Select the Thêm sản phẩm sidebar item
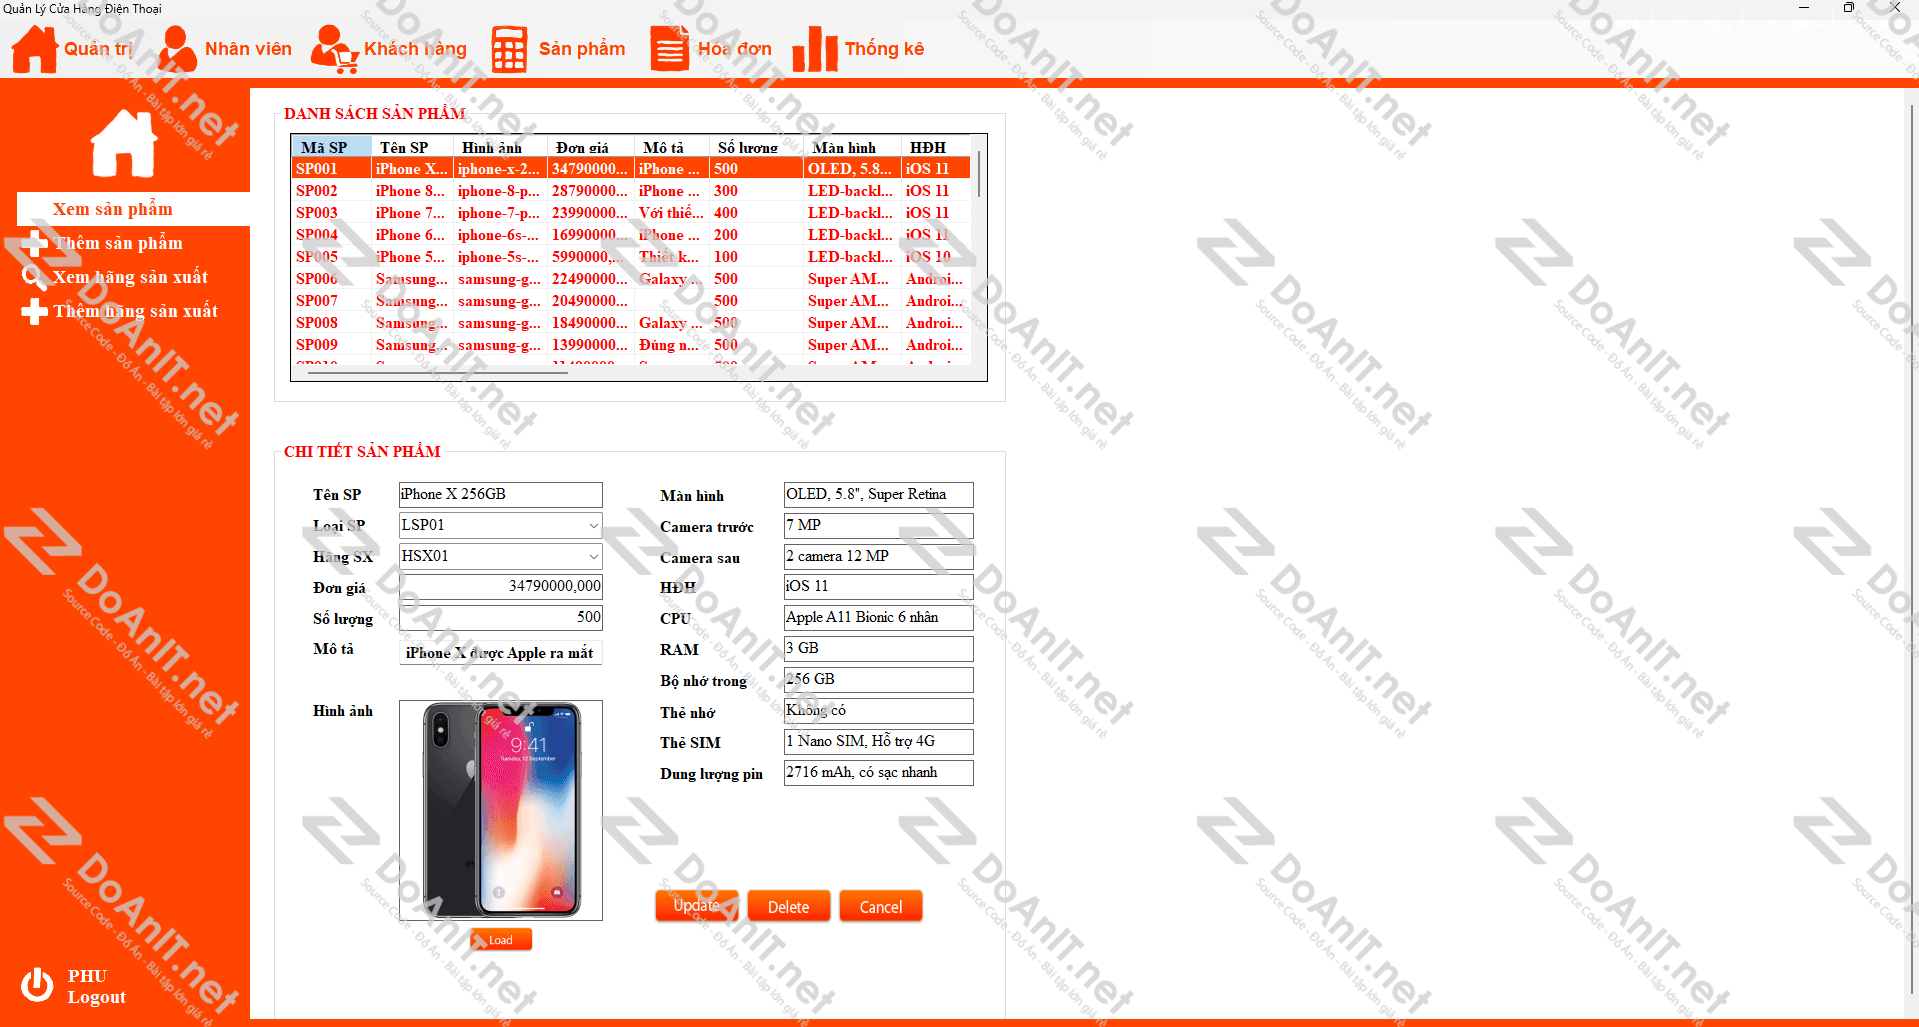Screen dimensions: 1919x1027 coord(118,243)
